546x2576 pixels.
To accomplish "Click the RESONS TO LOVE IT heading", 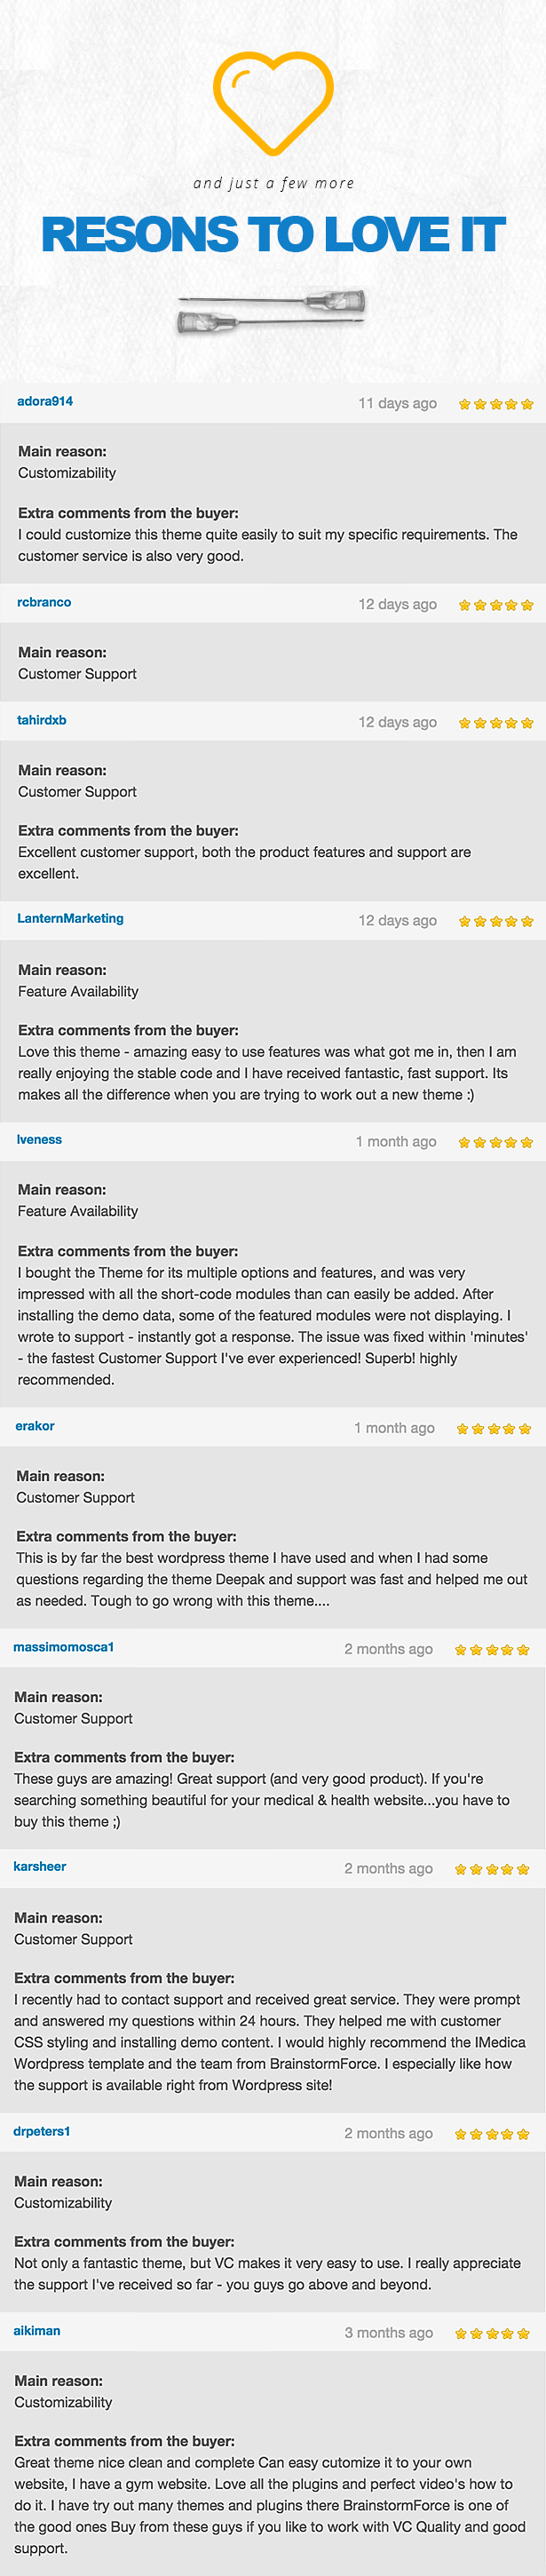I will tap(273, 234).
